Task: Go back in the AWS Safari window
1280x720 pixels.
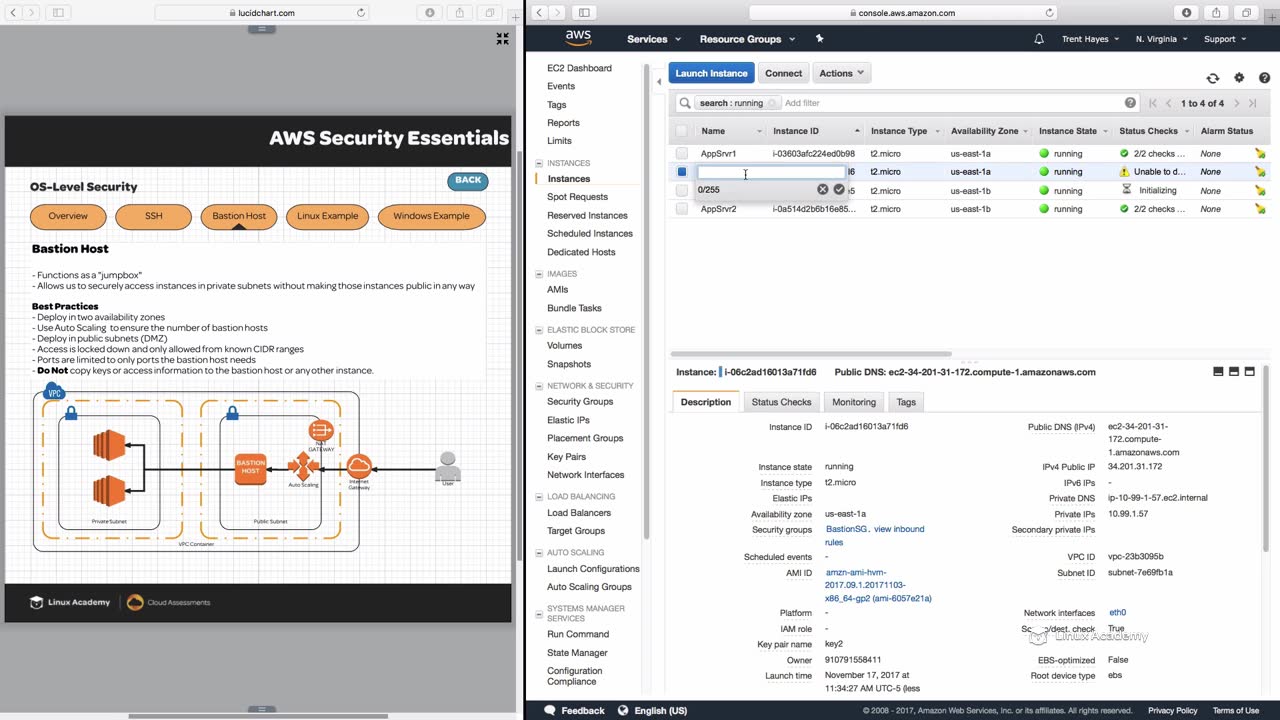Action: click(539, 13)
